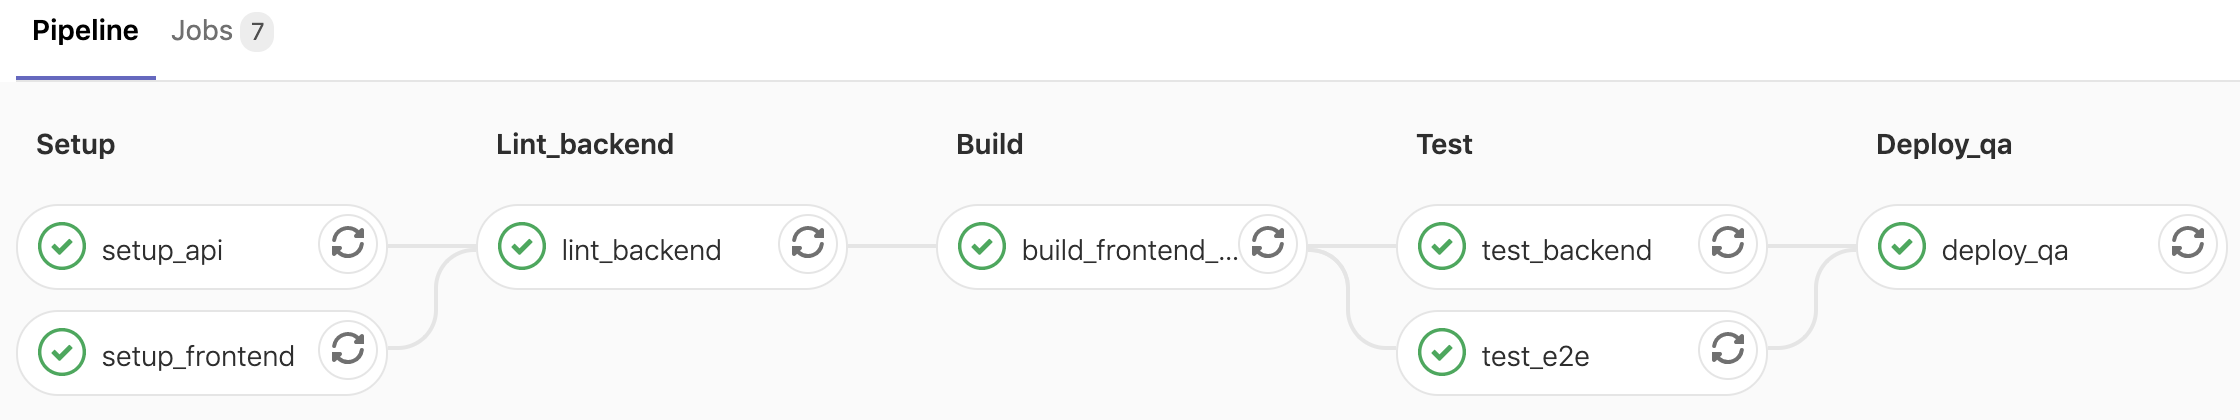Click setup_api passed status icon
2240x420 pixels.
click(x=62, y=247)
